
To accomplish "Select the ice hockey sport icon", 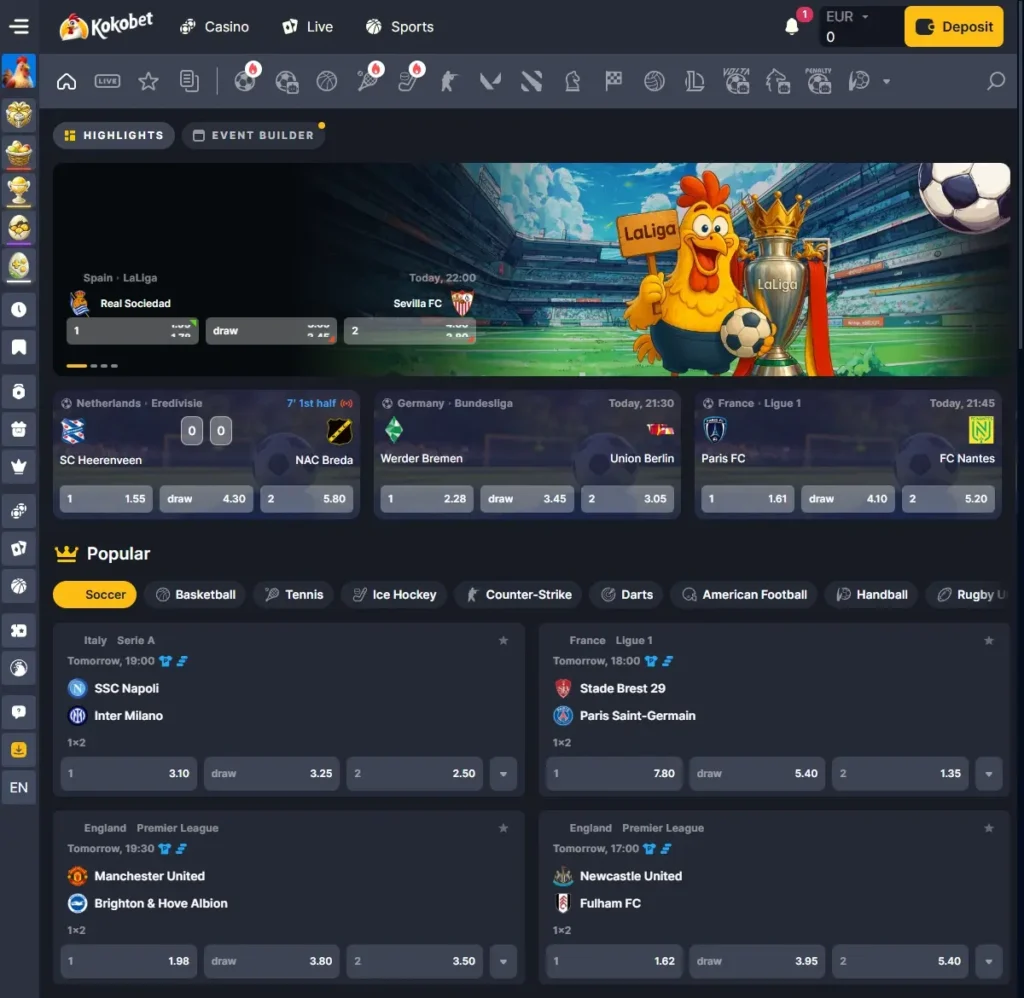I will [x=409, y=81].
